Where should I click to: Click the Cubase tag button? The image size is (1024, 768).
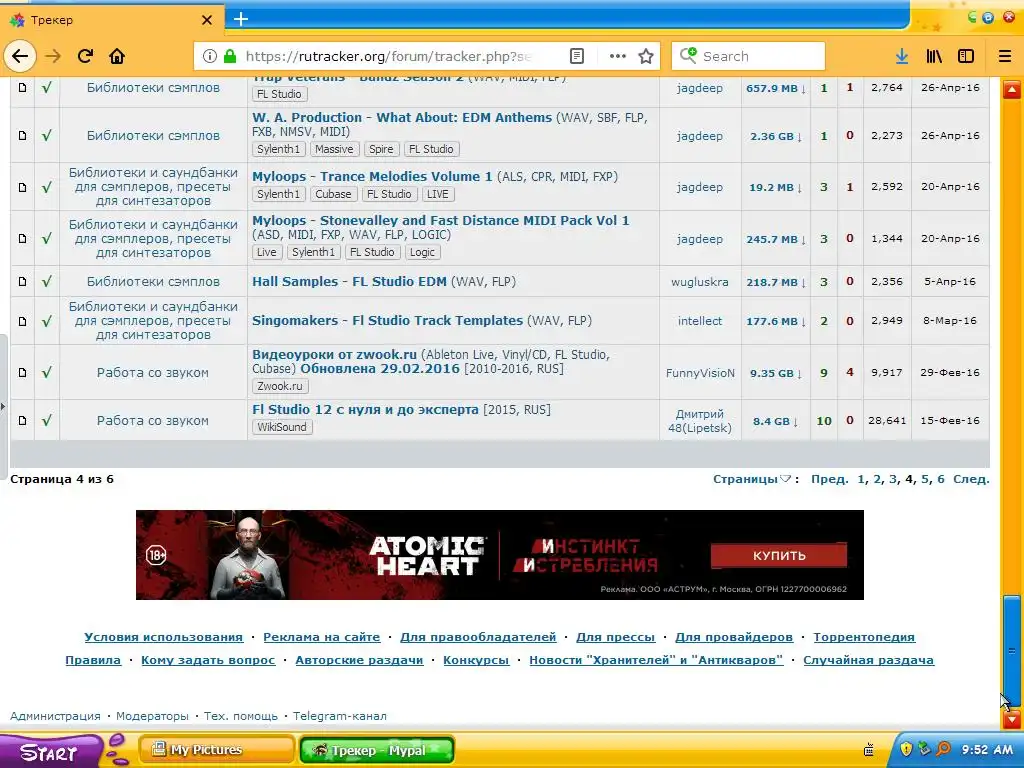pyautogui.click(x=333, y=194)
